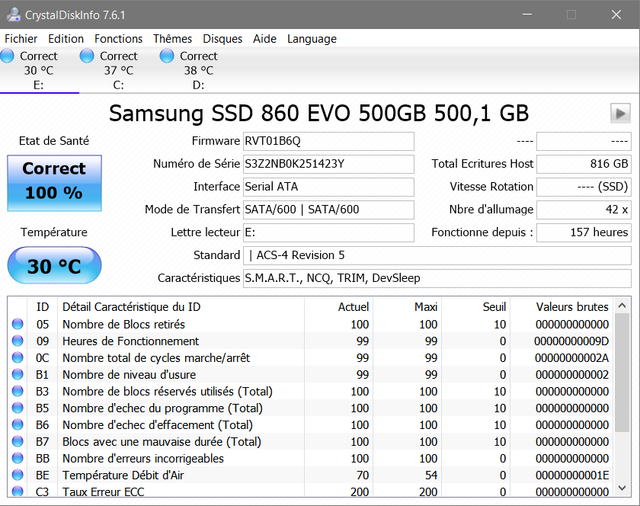Select Nombre d'echec du programme row
This screenshot has height=506, width=640.
311,408
